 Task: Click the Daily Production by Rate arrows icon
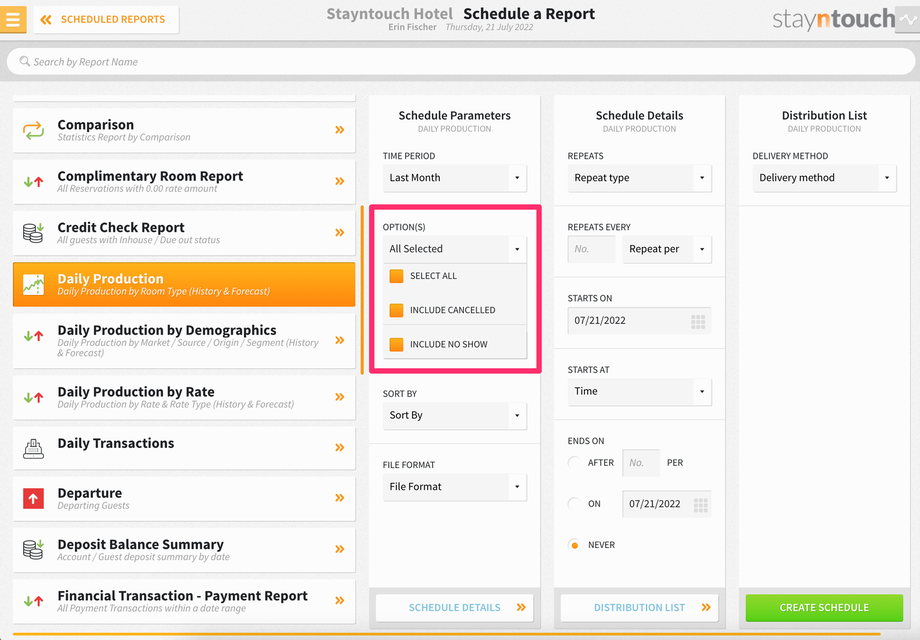coord(33,397)
